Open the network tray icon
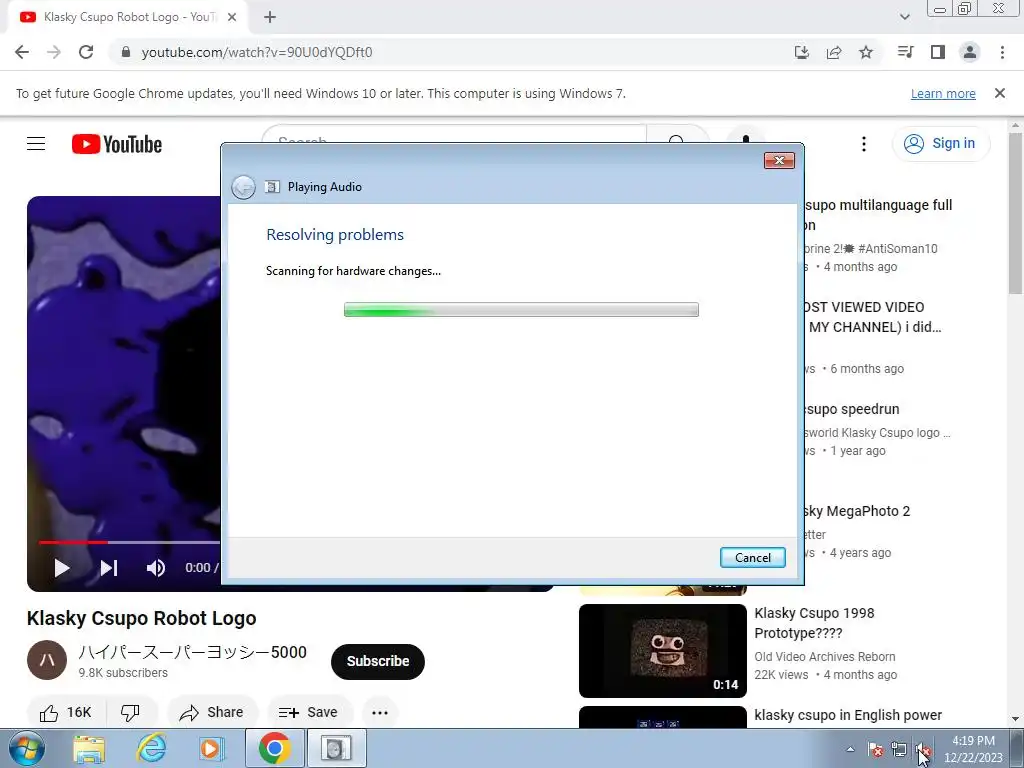Viewport: 1024px width, 768px height. (x=899, y=750)
